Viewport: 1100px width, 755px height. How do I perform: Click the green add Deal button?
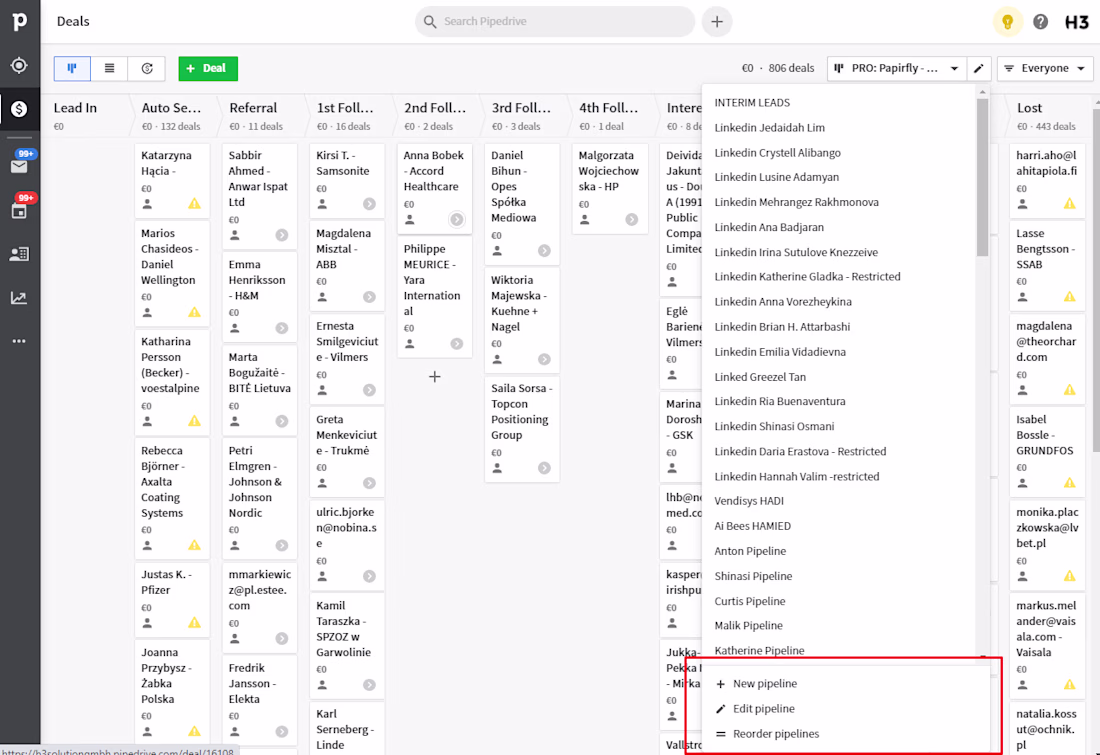pos(208,69)
